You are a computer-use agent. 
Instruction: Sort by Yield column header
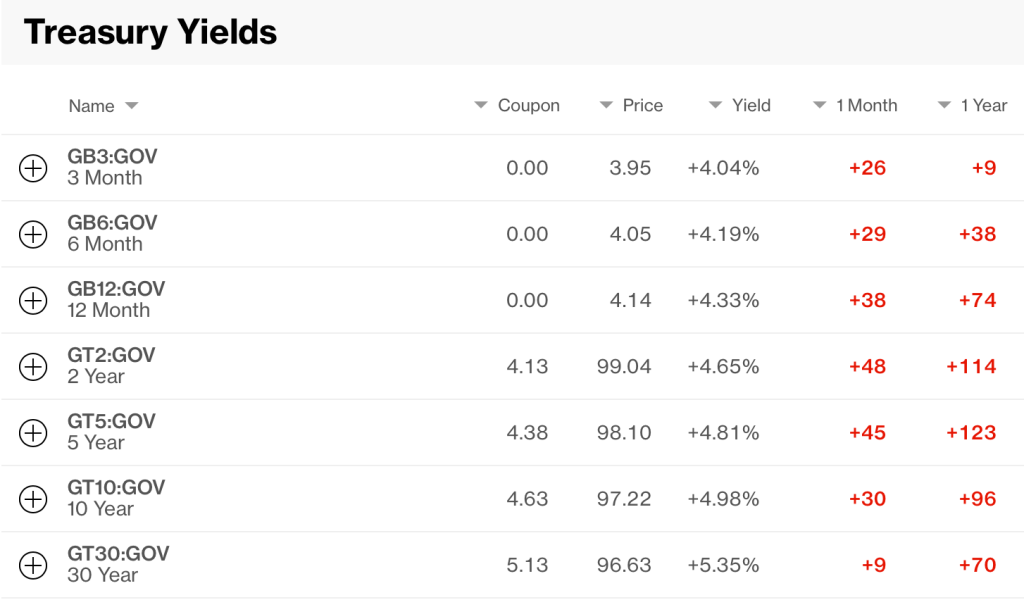coord(740,105)
